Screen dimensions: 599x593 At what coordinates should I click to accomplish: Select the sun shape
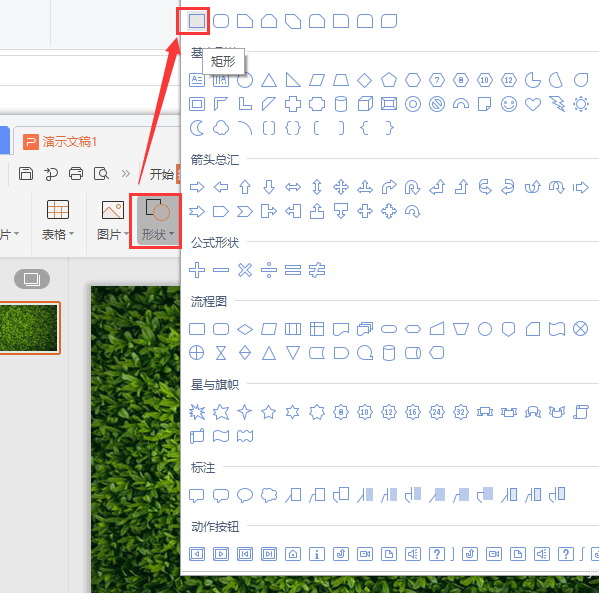pyautogui.click(x=581, y=104)
